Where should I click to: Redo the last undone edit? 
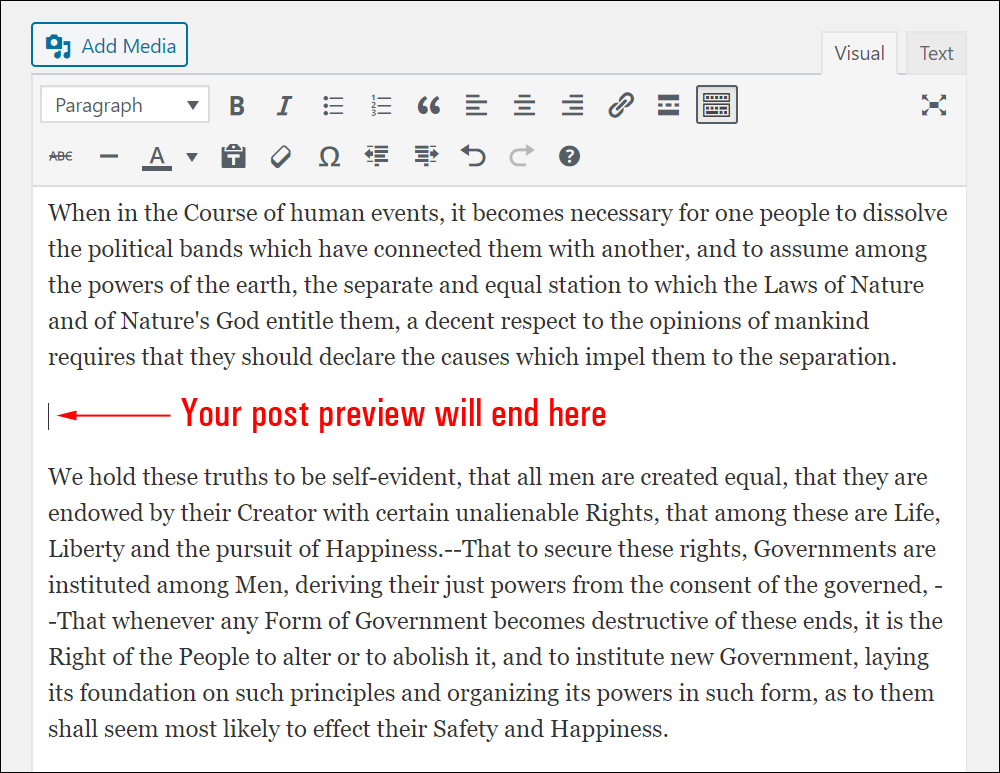[x=521, y=156]
